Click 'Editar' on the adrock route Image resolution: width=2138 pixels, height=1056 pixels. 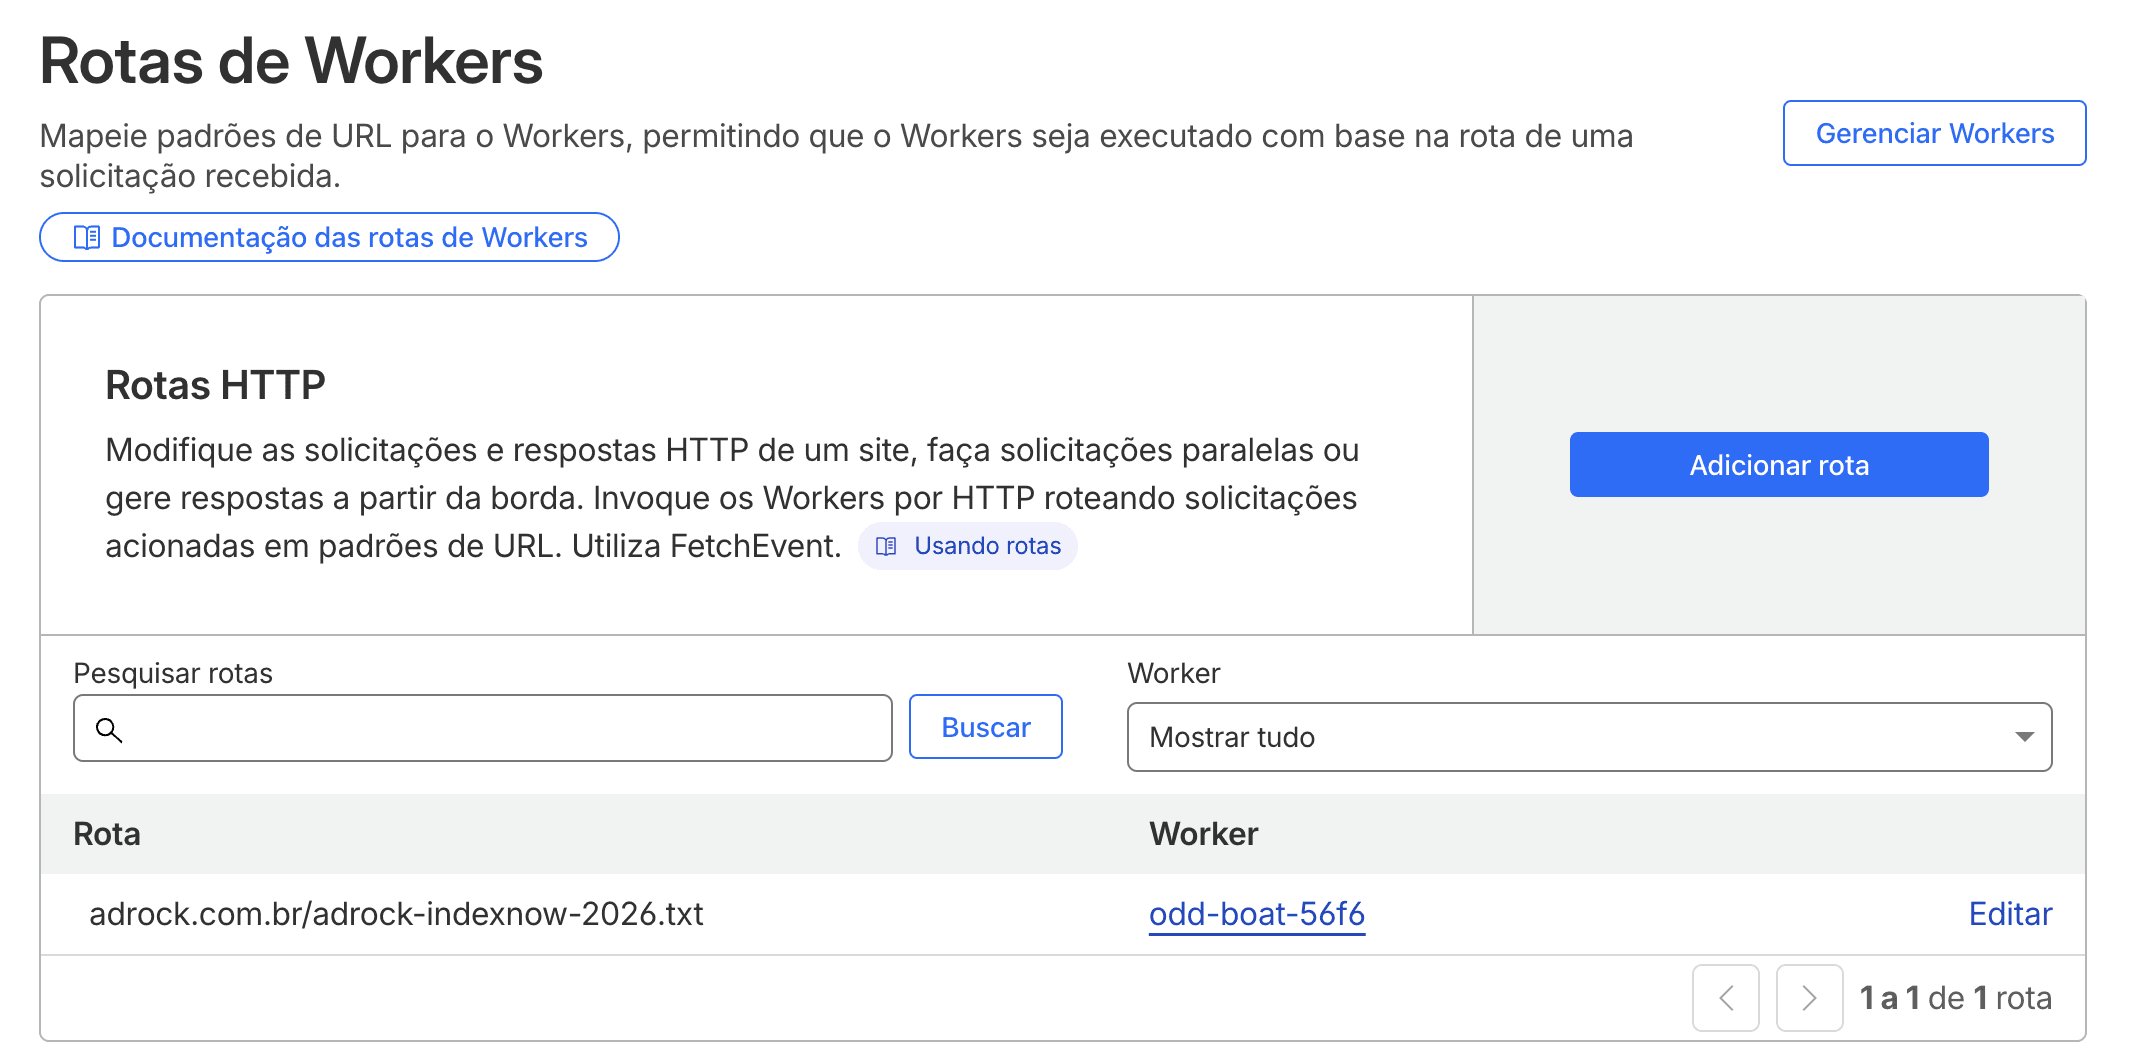(x=2009, y=913)
